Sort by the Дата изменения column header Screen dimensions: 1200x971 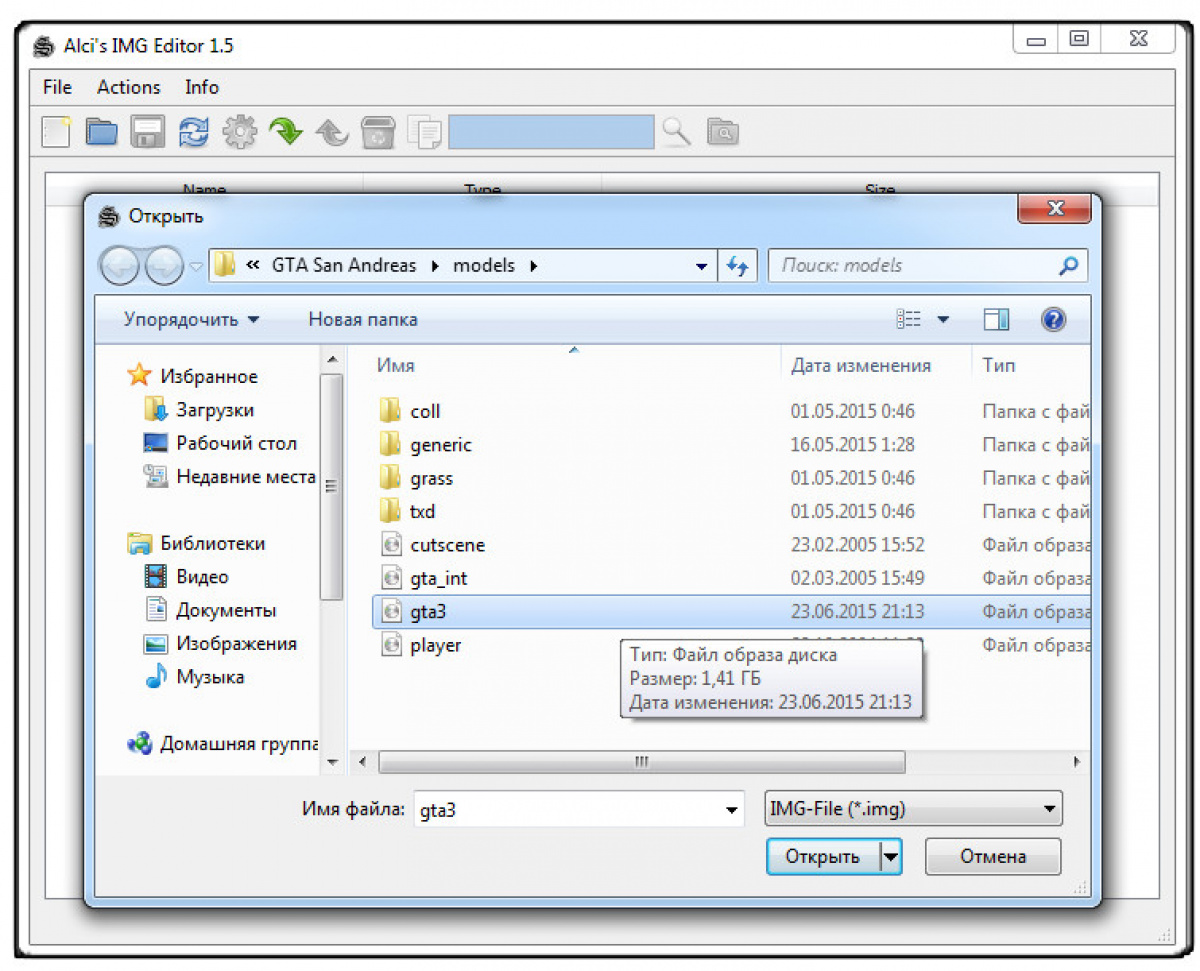click(x=861, y=366)
